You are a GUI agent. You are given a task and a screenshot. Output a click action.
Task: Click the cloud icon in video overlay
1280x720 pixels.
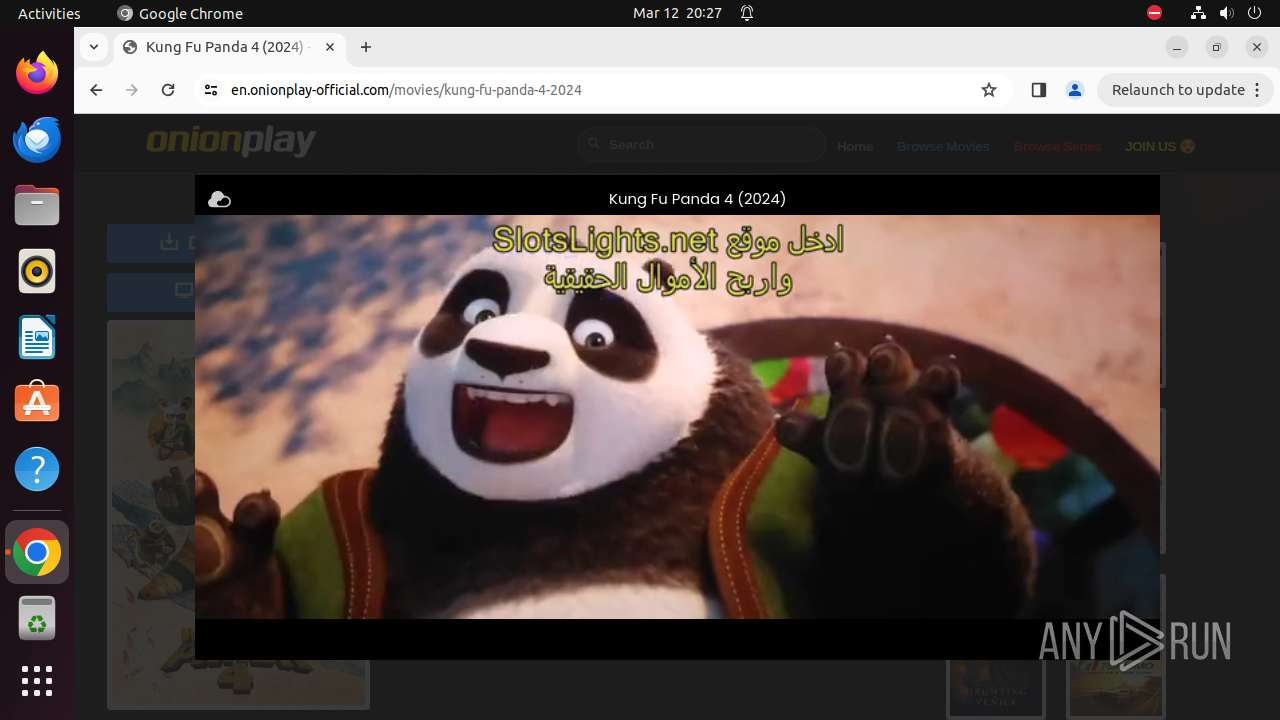(219, 200)
